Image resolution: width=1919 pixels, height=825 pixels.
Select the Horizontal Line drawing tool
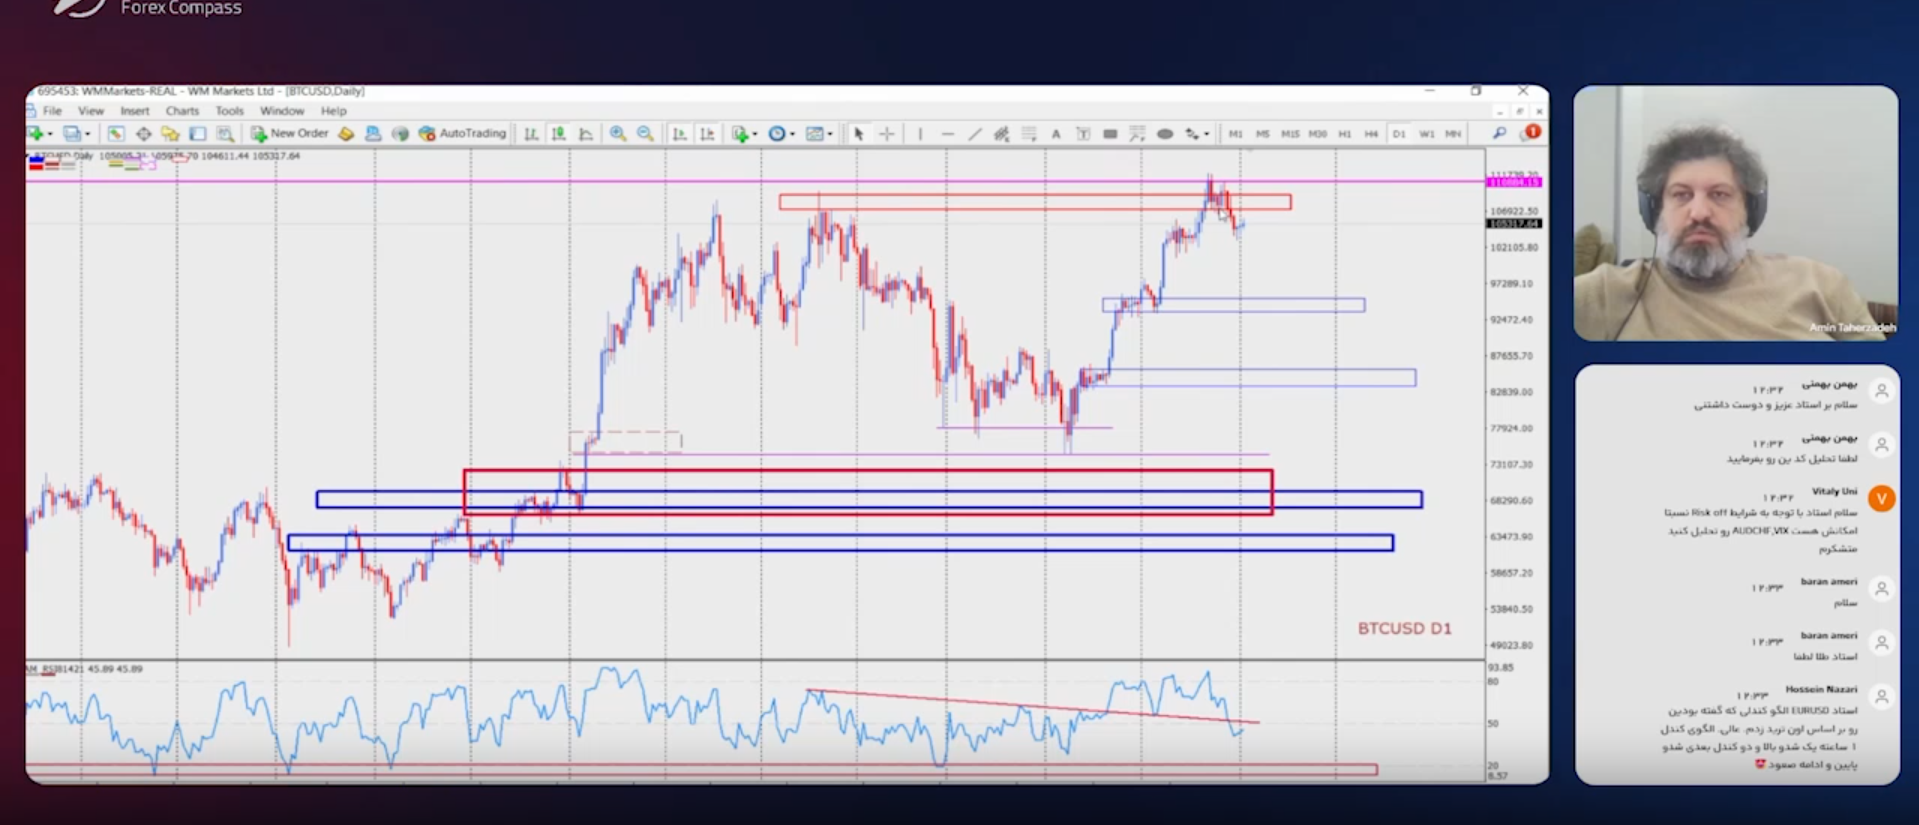coord(947,134)
